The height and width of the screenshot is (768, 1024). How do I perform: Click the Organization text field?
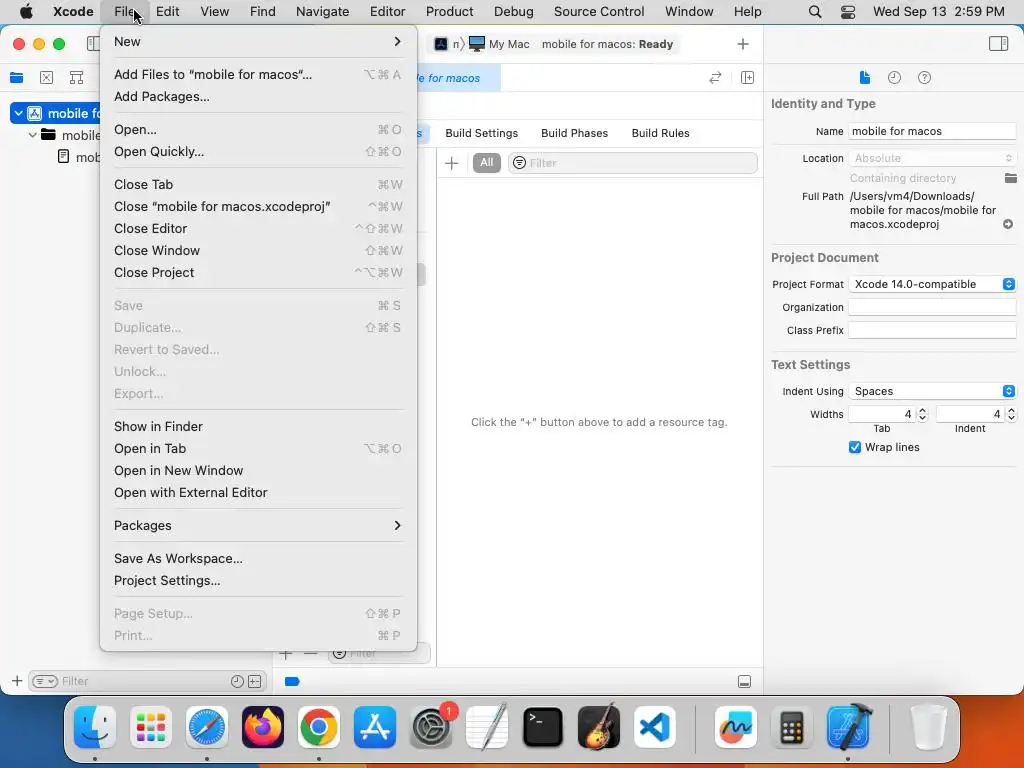932,307
